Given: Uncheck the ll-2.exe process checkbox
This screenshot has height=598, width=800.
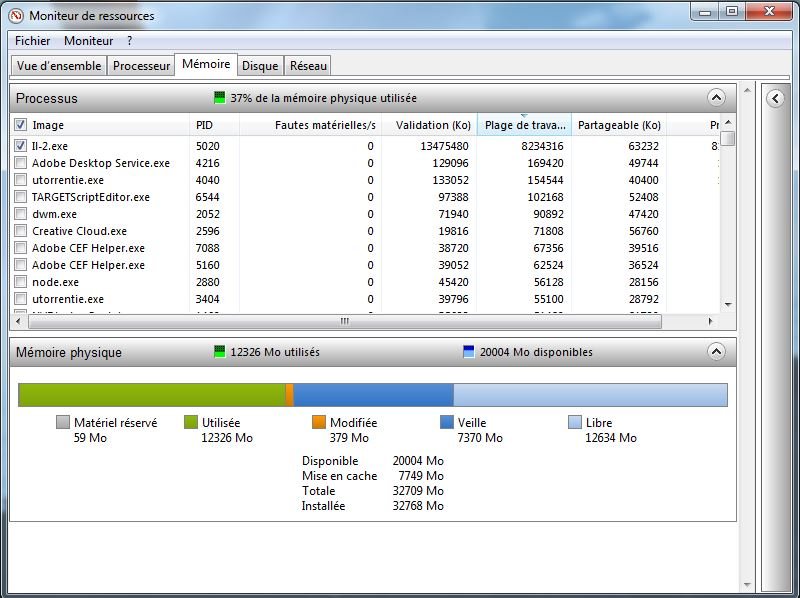Looking at the screenshot, I should pyautogui.click(x=21, y=146).
